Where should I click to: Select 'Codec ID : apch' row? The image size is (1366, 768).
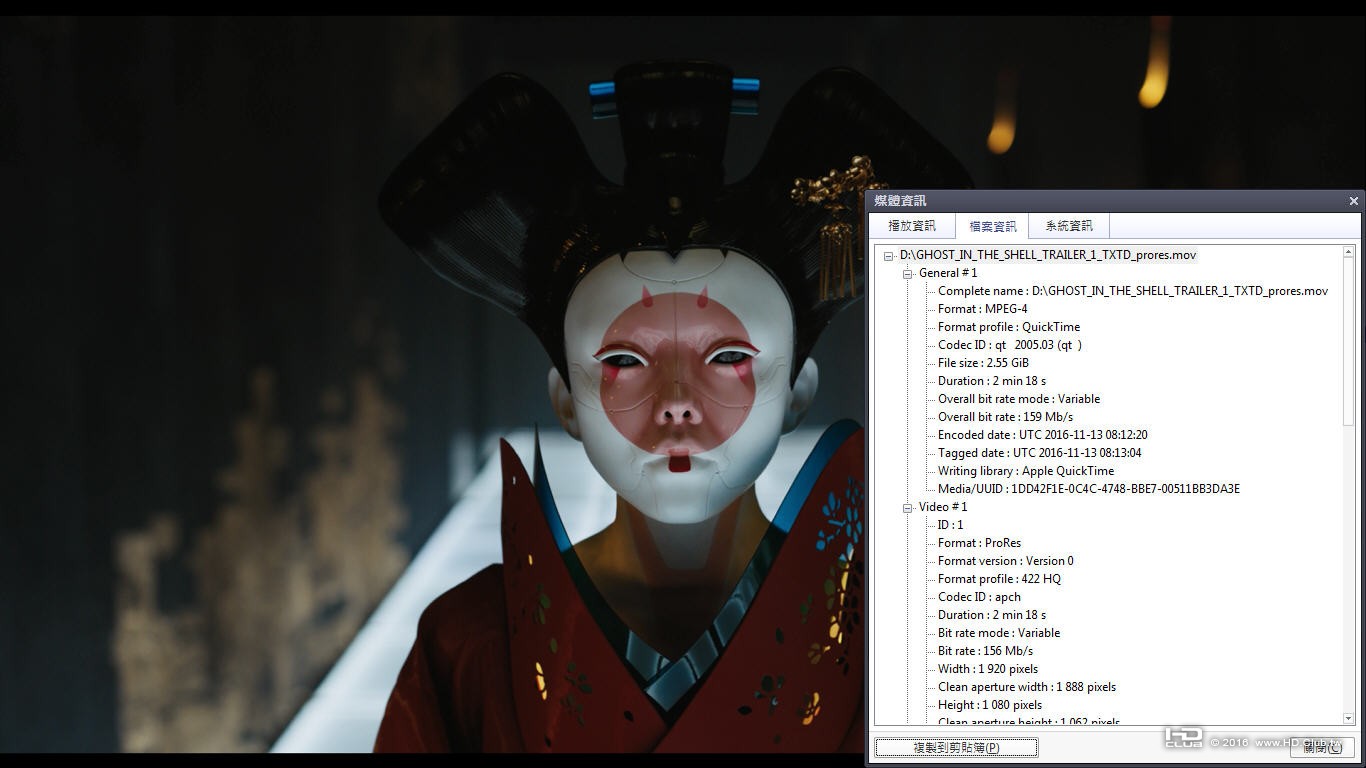click(x=980, y=597)
